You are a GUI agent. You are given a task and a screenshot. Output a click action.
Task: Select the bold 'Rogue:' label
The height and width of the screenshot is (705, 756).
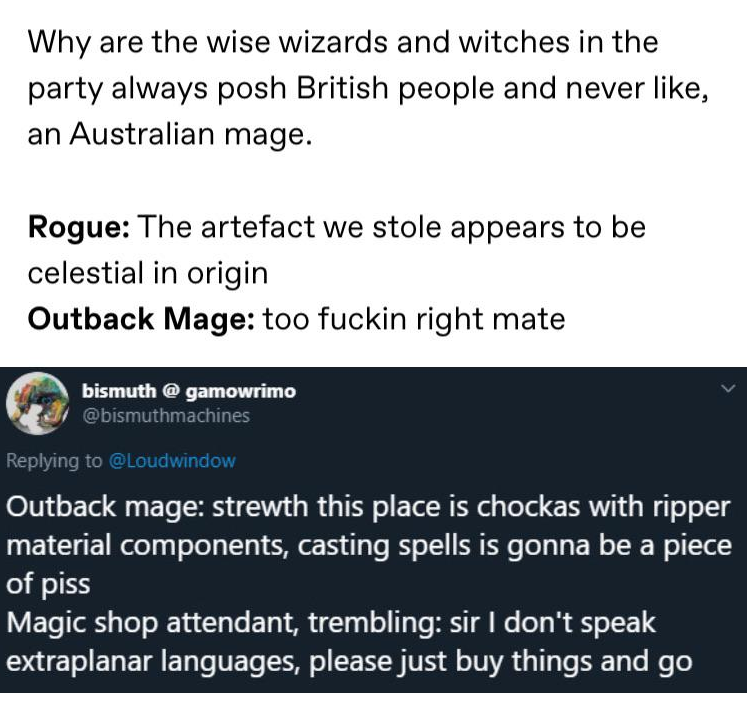[x=79, y=227]
